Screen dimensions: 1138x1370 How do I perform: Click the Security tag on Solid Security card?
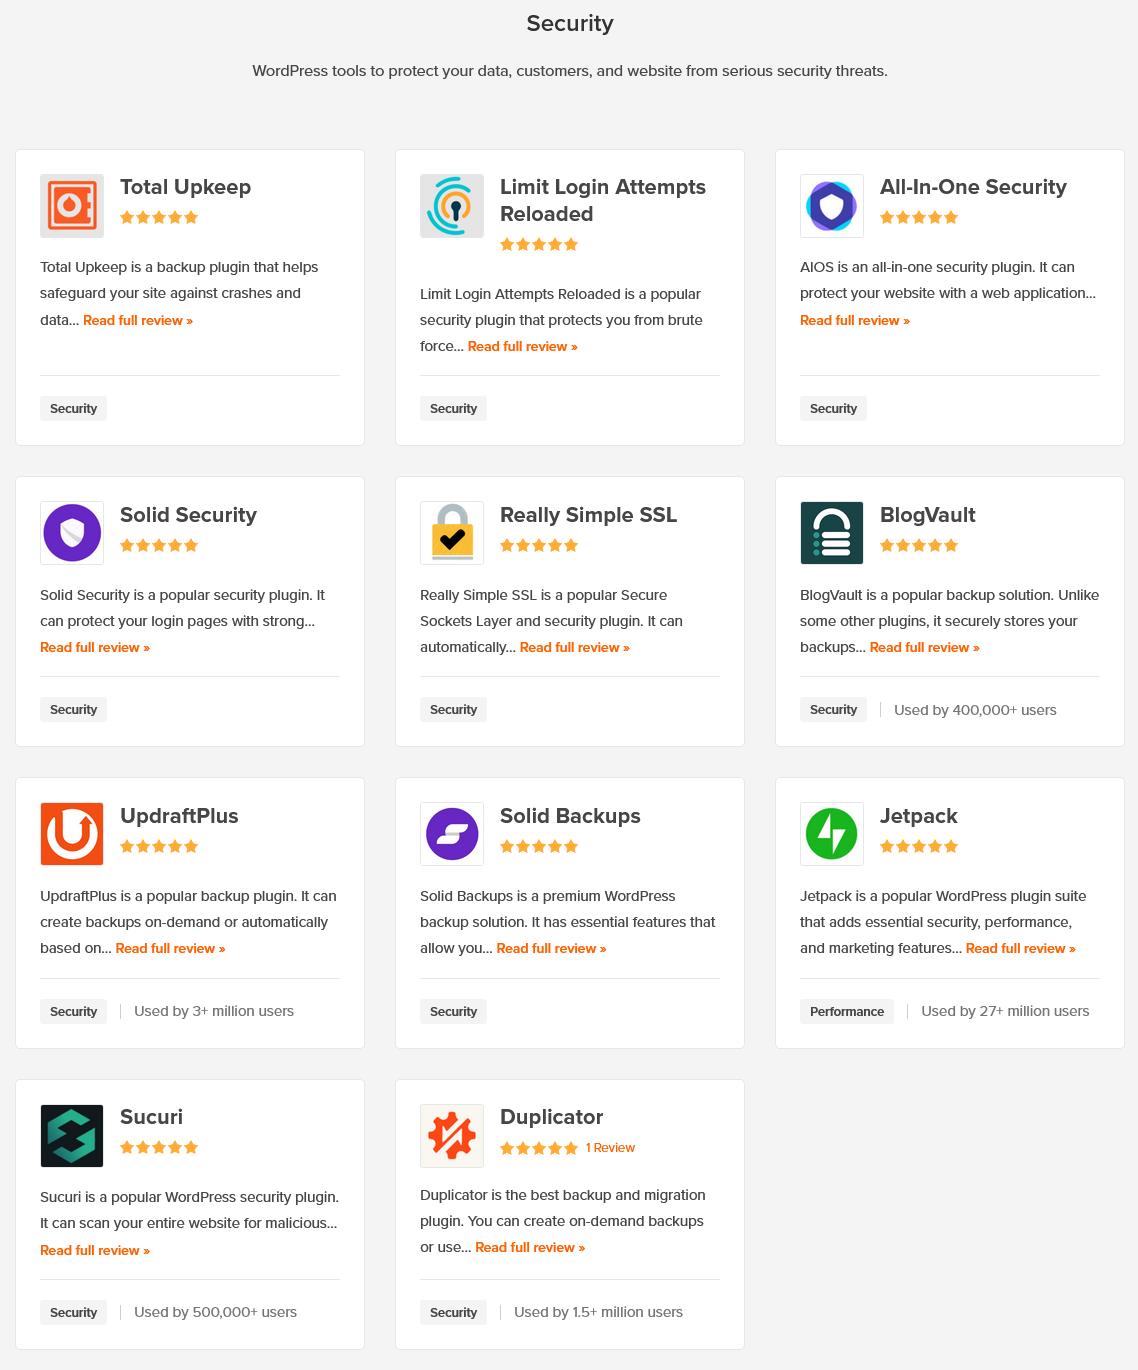point(73,709)
